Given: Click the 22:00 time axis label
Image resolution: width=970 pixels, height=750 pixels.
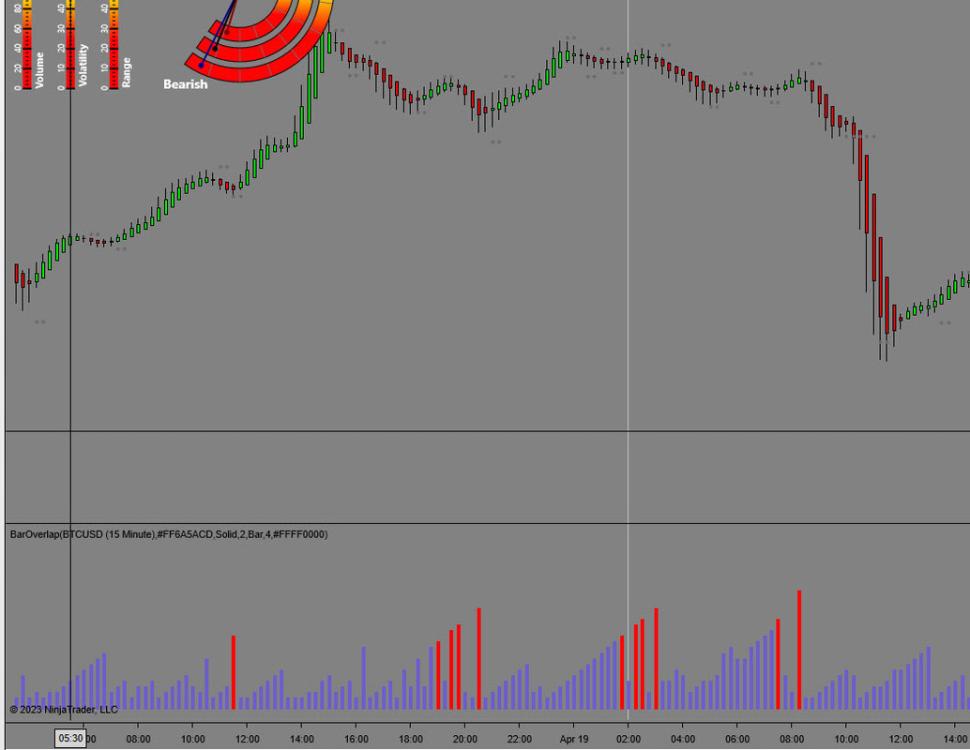Looking at the screenshot, I should (x=519, y=739).
